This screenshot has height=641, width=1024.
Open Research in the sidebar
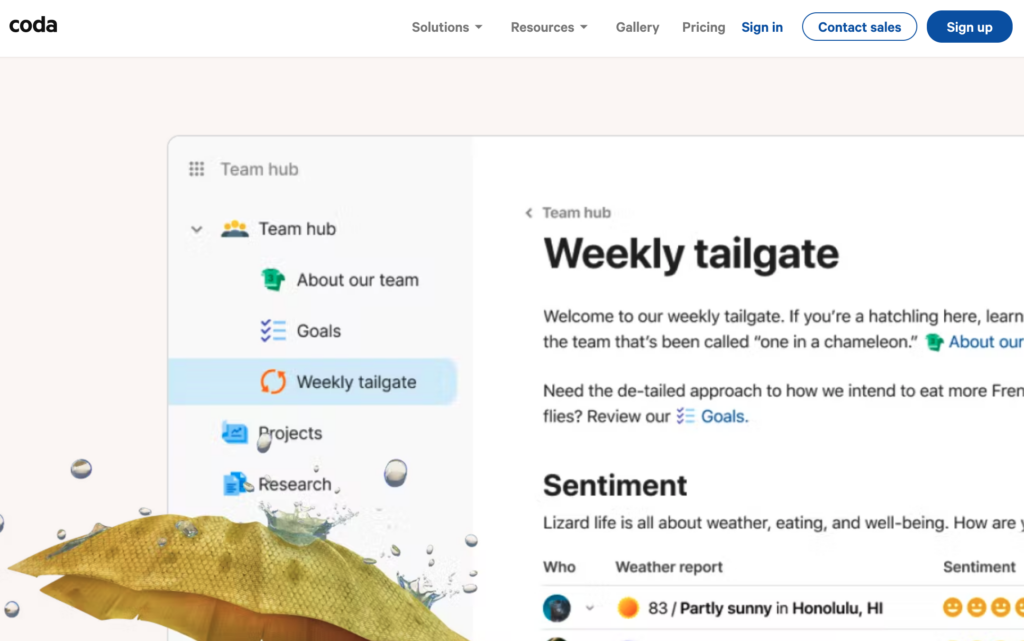click(x=295, y=484)
